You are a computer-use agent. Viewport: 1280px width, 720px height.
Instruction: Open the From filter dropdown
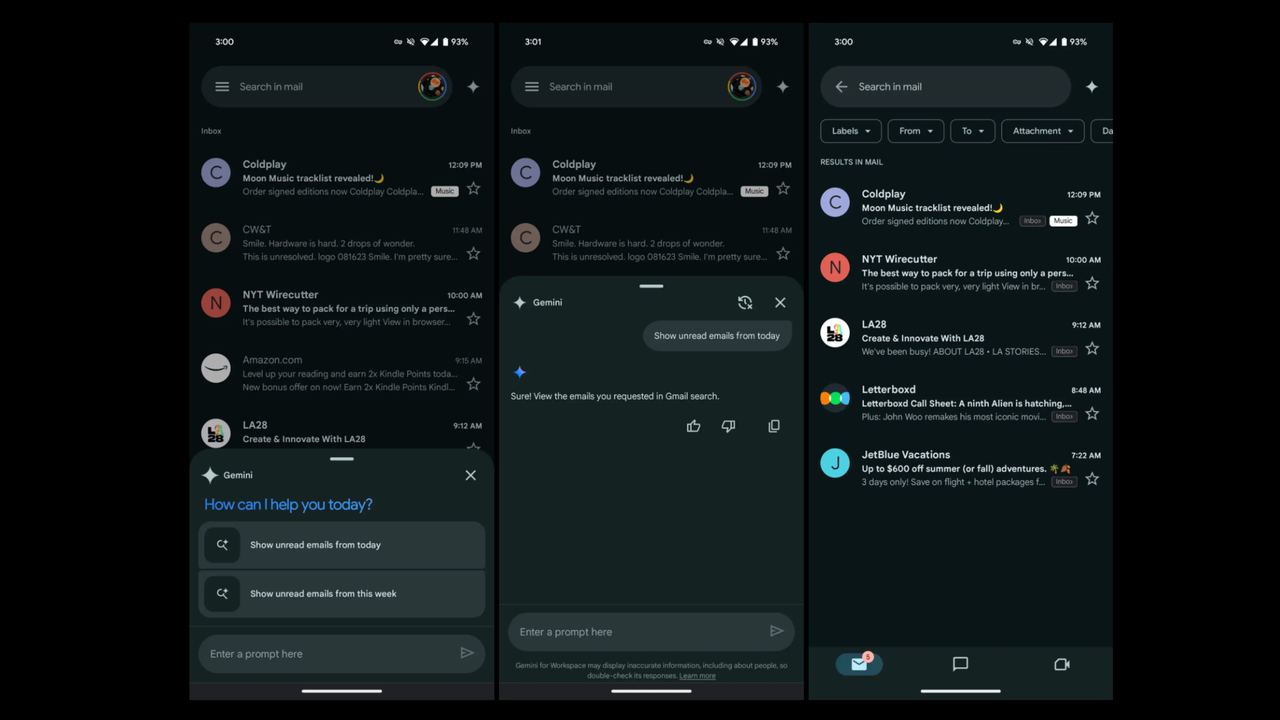[915, 130]
